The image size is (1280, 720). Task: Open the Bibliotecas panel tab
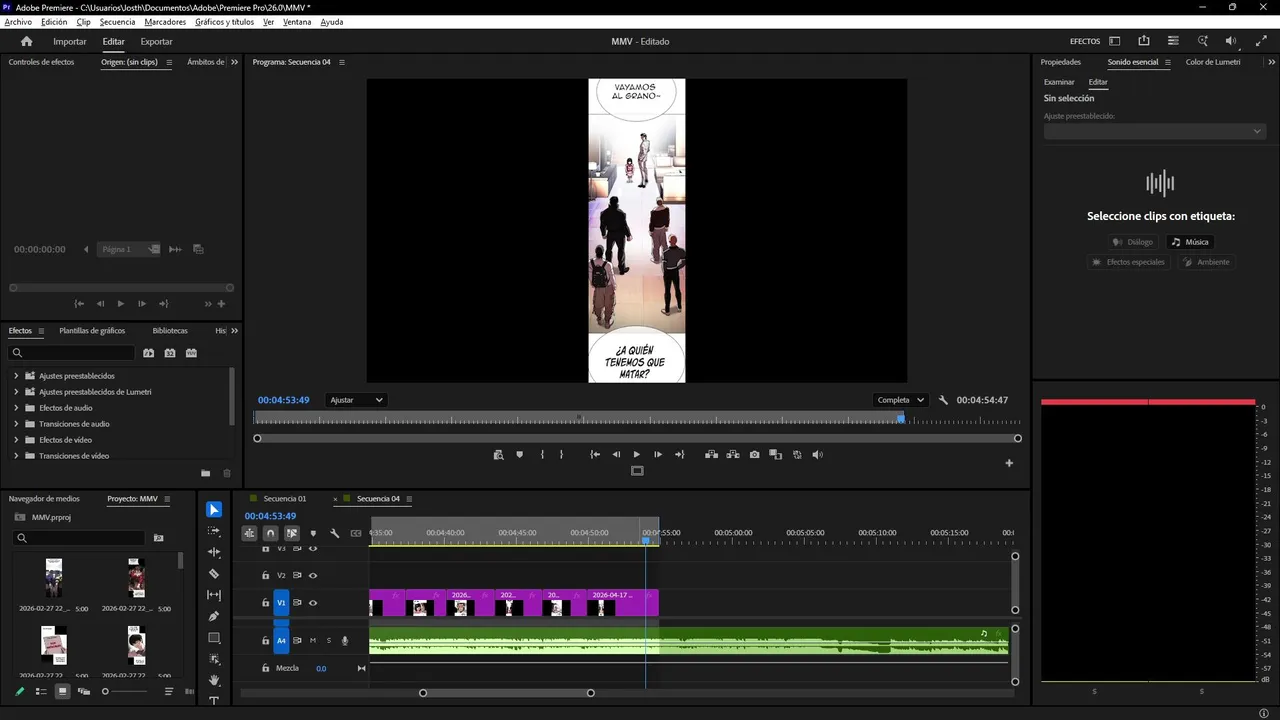click(x=170, y=331)
